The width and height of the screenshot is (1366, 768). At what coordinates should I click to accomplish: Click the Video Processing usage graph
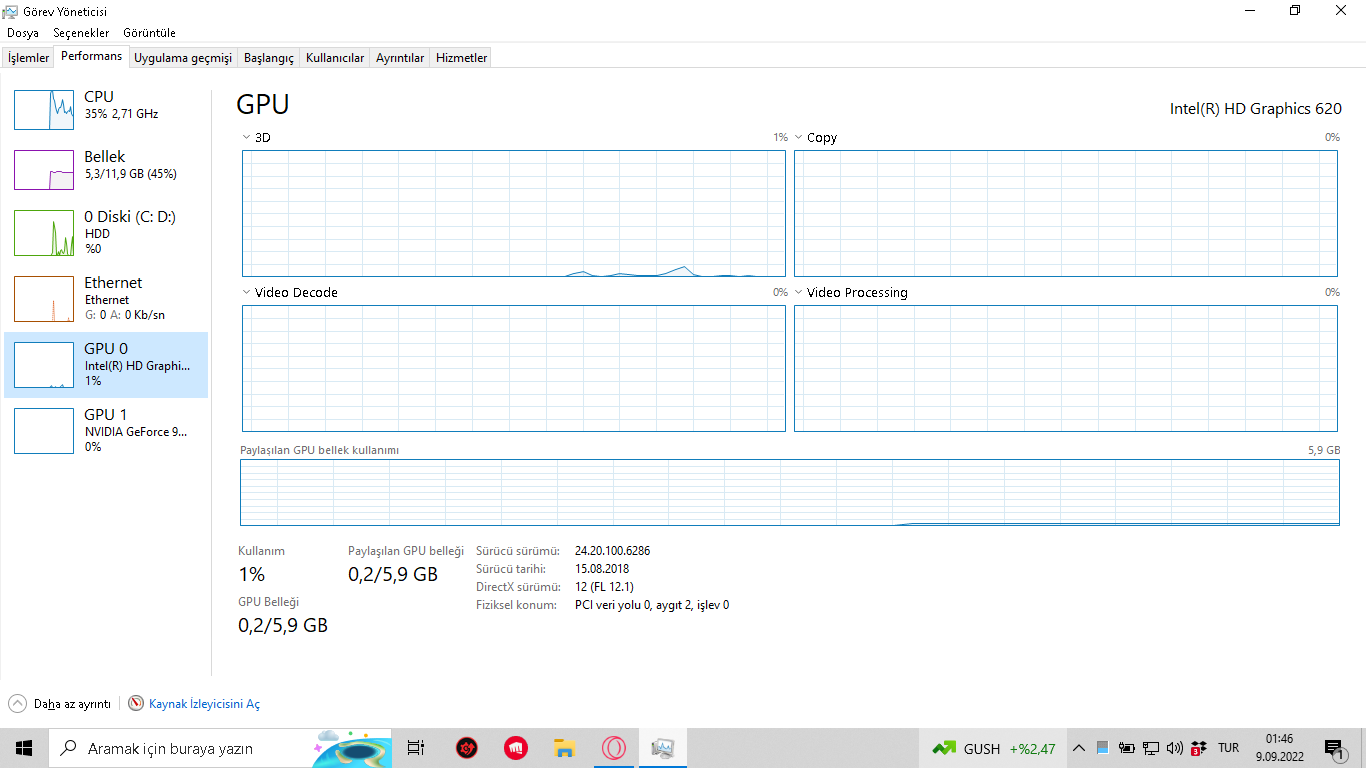click(1066, 368)
